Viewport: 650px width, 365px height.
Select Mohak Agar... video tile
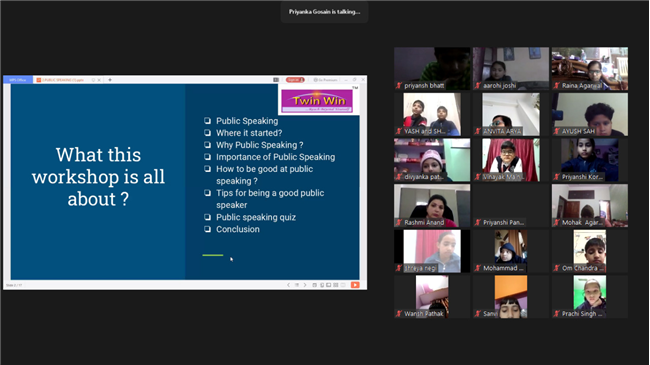click(x=589, y=205)
